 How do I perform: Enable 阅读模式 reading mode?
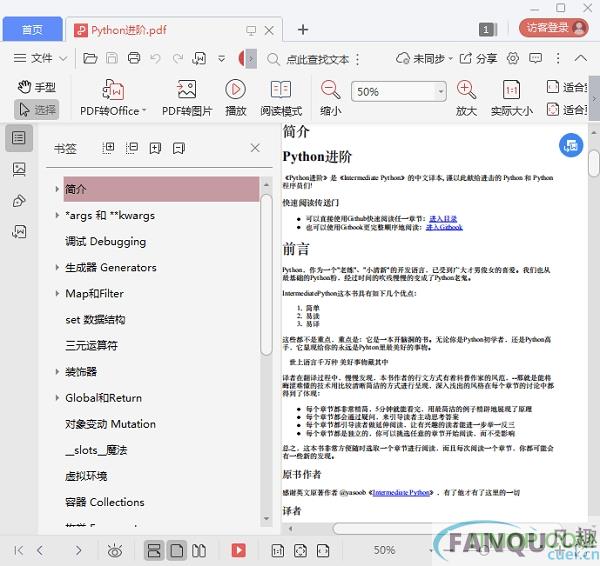[x=281, y=98]
